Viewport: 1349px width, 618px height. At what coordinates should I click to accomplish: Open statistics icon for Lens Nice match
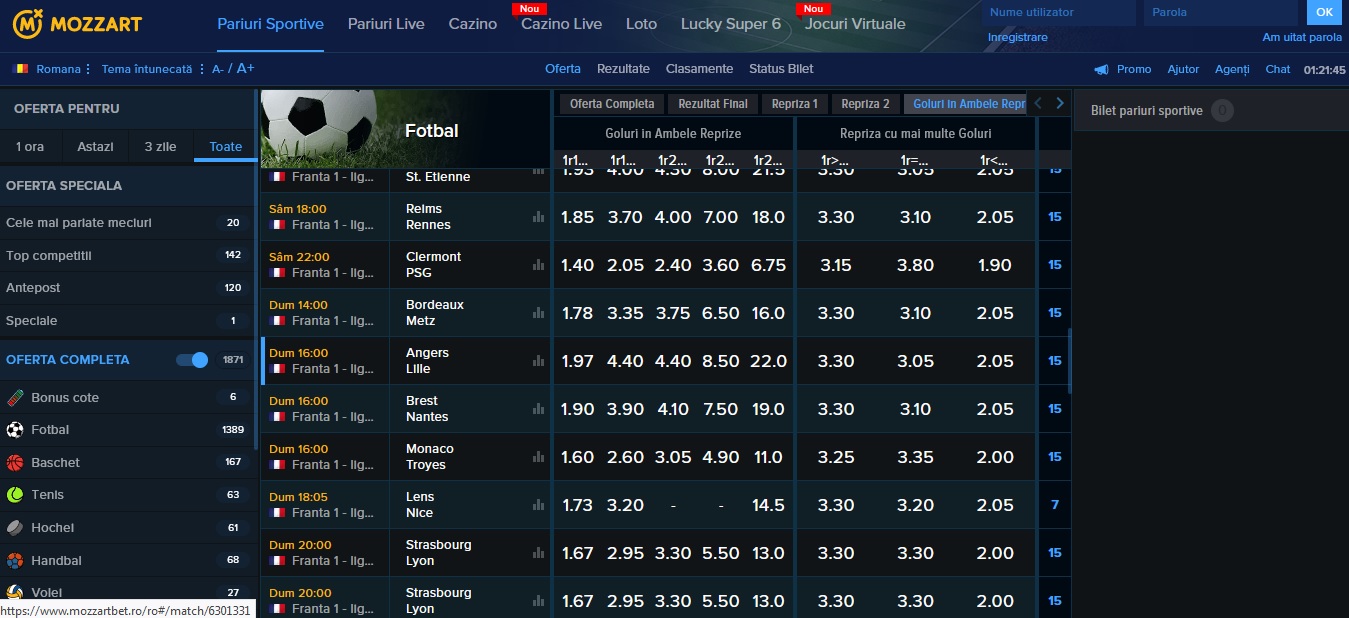click(539, 505)
